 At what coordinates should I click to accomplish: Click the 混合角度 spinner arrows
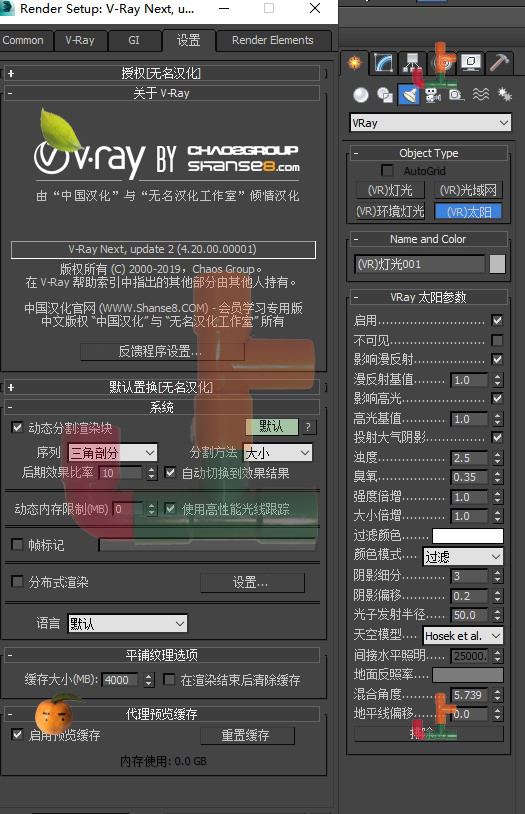pos(498,695)
